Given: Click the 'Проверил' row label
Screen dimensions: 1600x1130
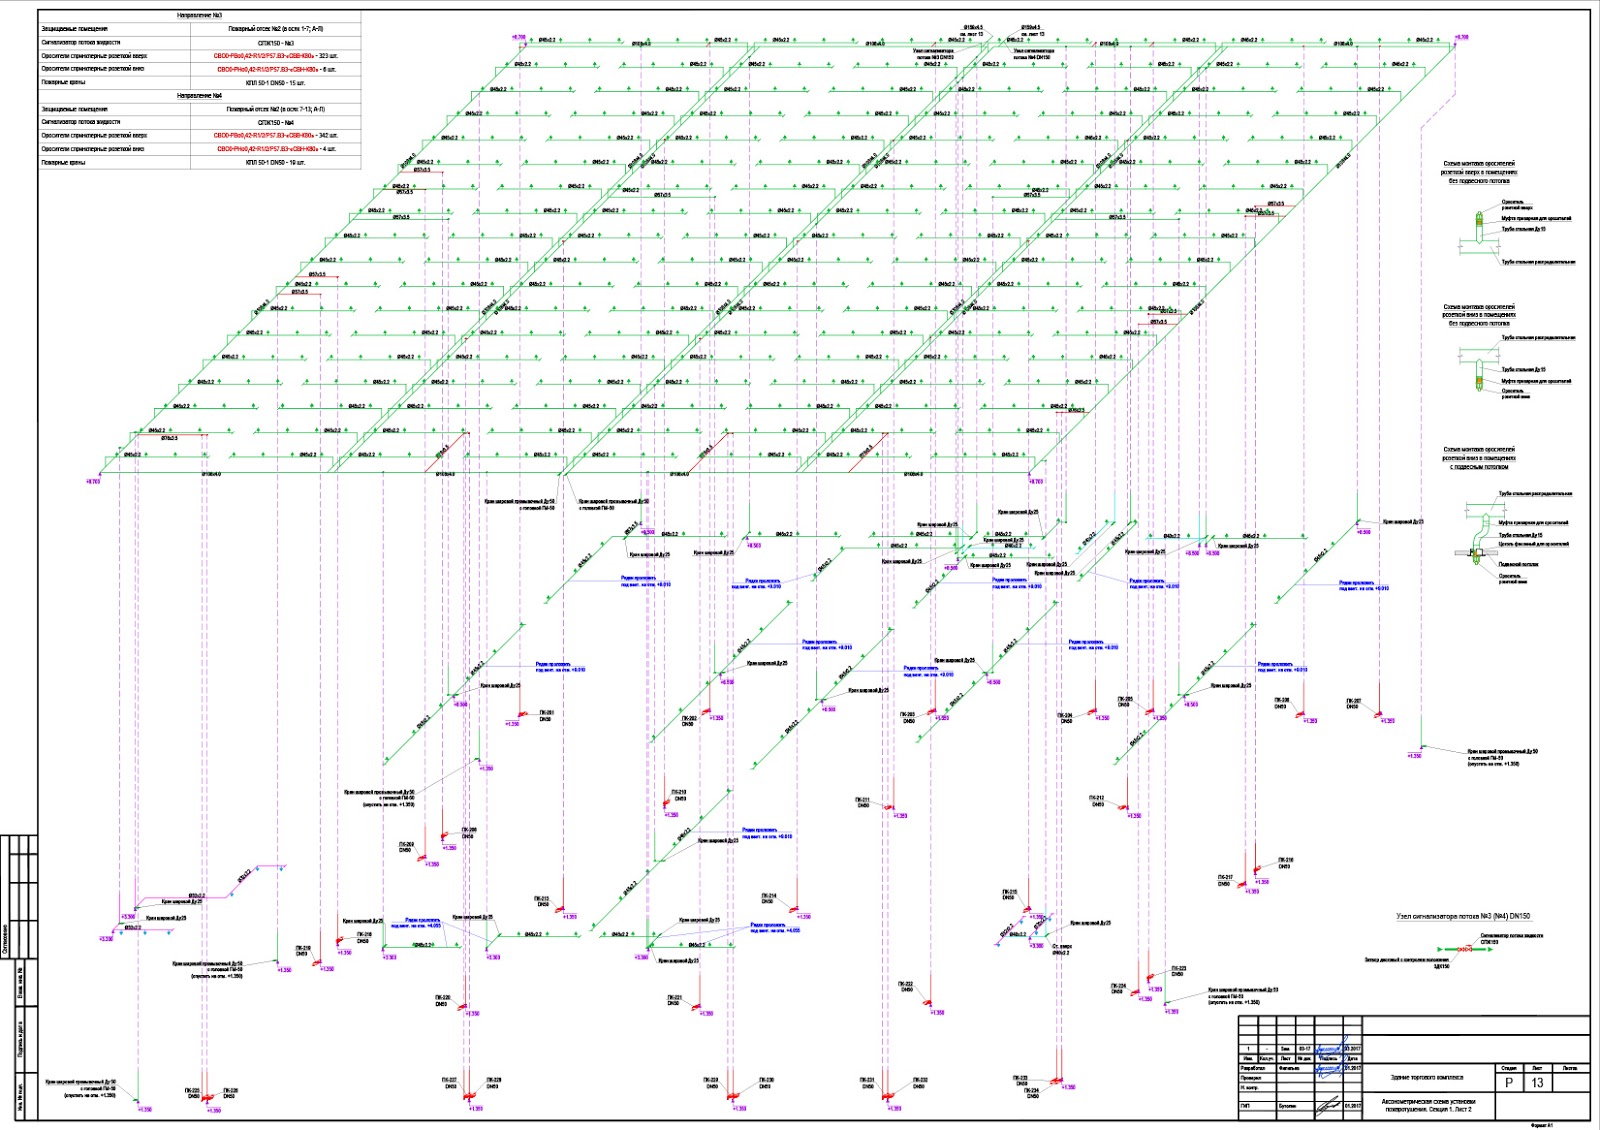Looking at the screenshot, I should coord(1251,1078).
